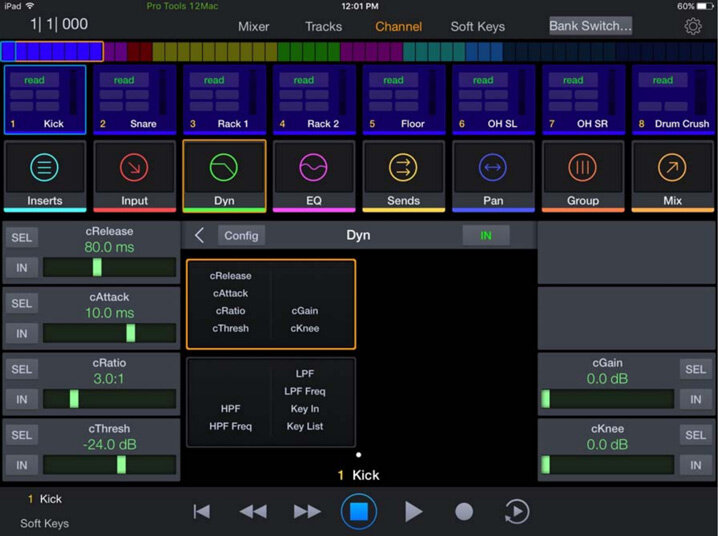Select track 4 Rack 2 strip
The width and height of the screenshot is (718, 536).
point(314,100)
